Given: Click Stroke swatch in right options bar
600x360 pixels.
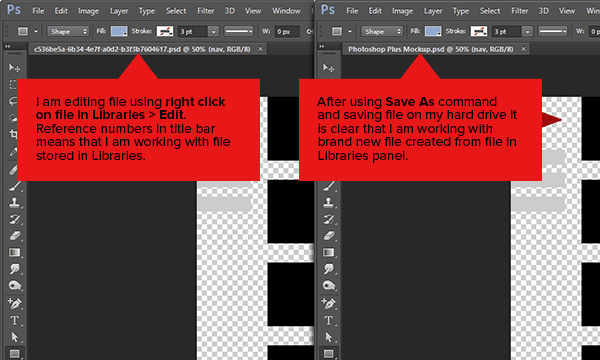Looking at the screenshot, I should pos(479,31).
